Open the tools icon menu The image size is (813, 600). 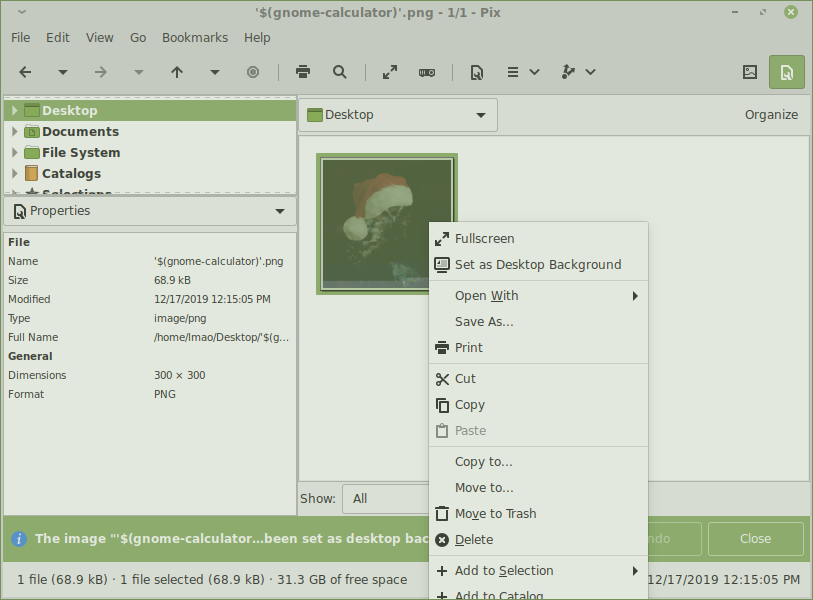(x=568, y=72)
